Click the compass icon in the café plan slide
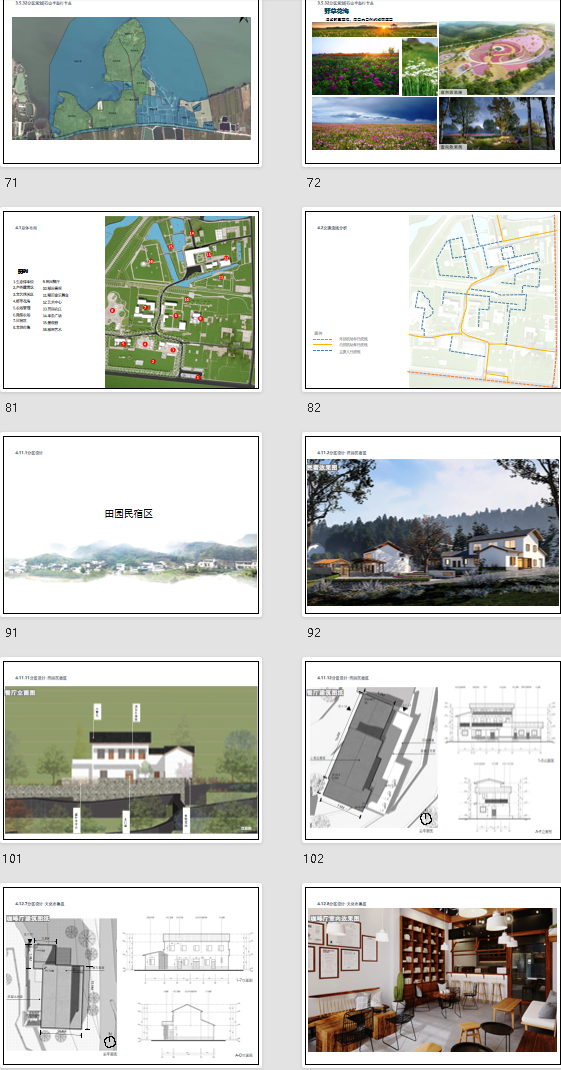The width and height of the screenshot is (561, 1070). tap(109, 1042)
